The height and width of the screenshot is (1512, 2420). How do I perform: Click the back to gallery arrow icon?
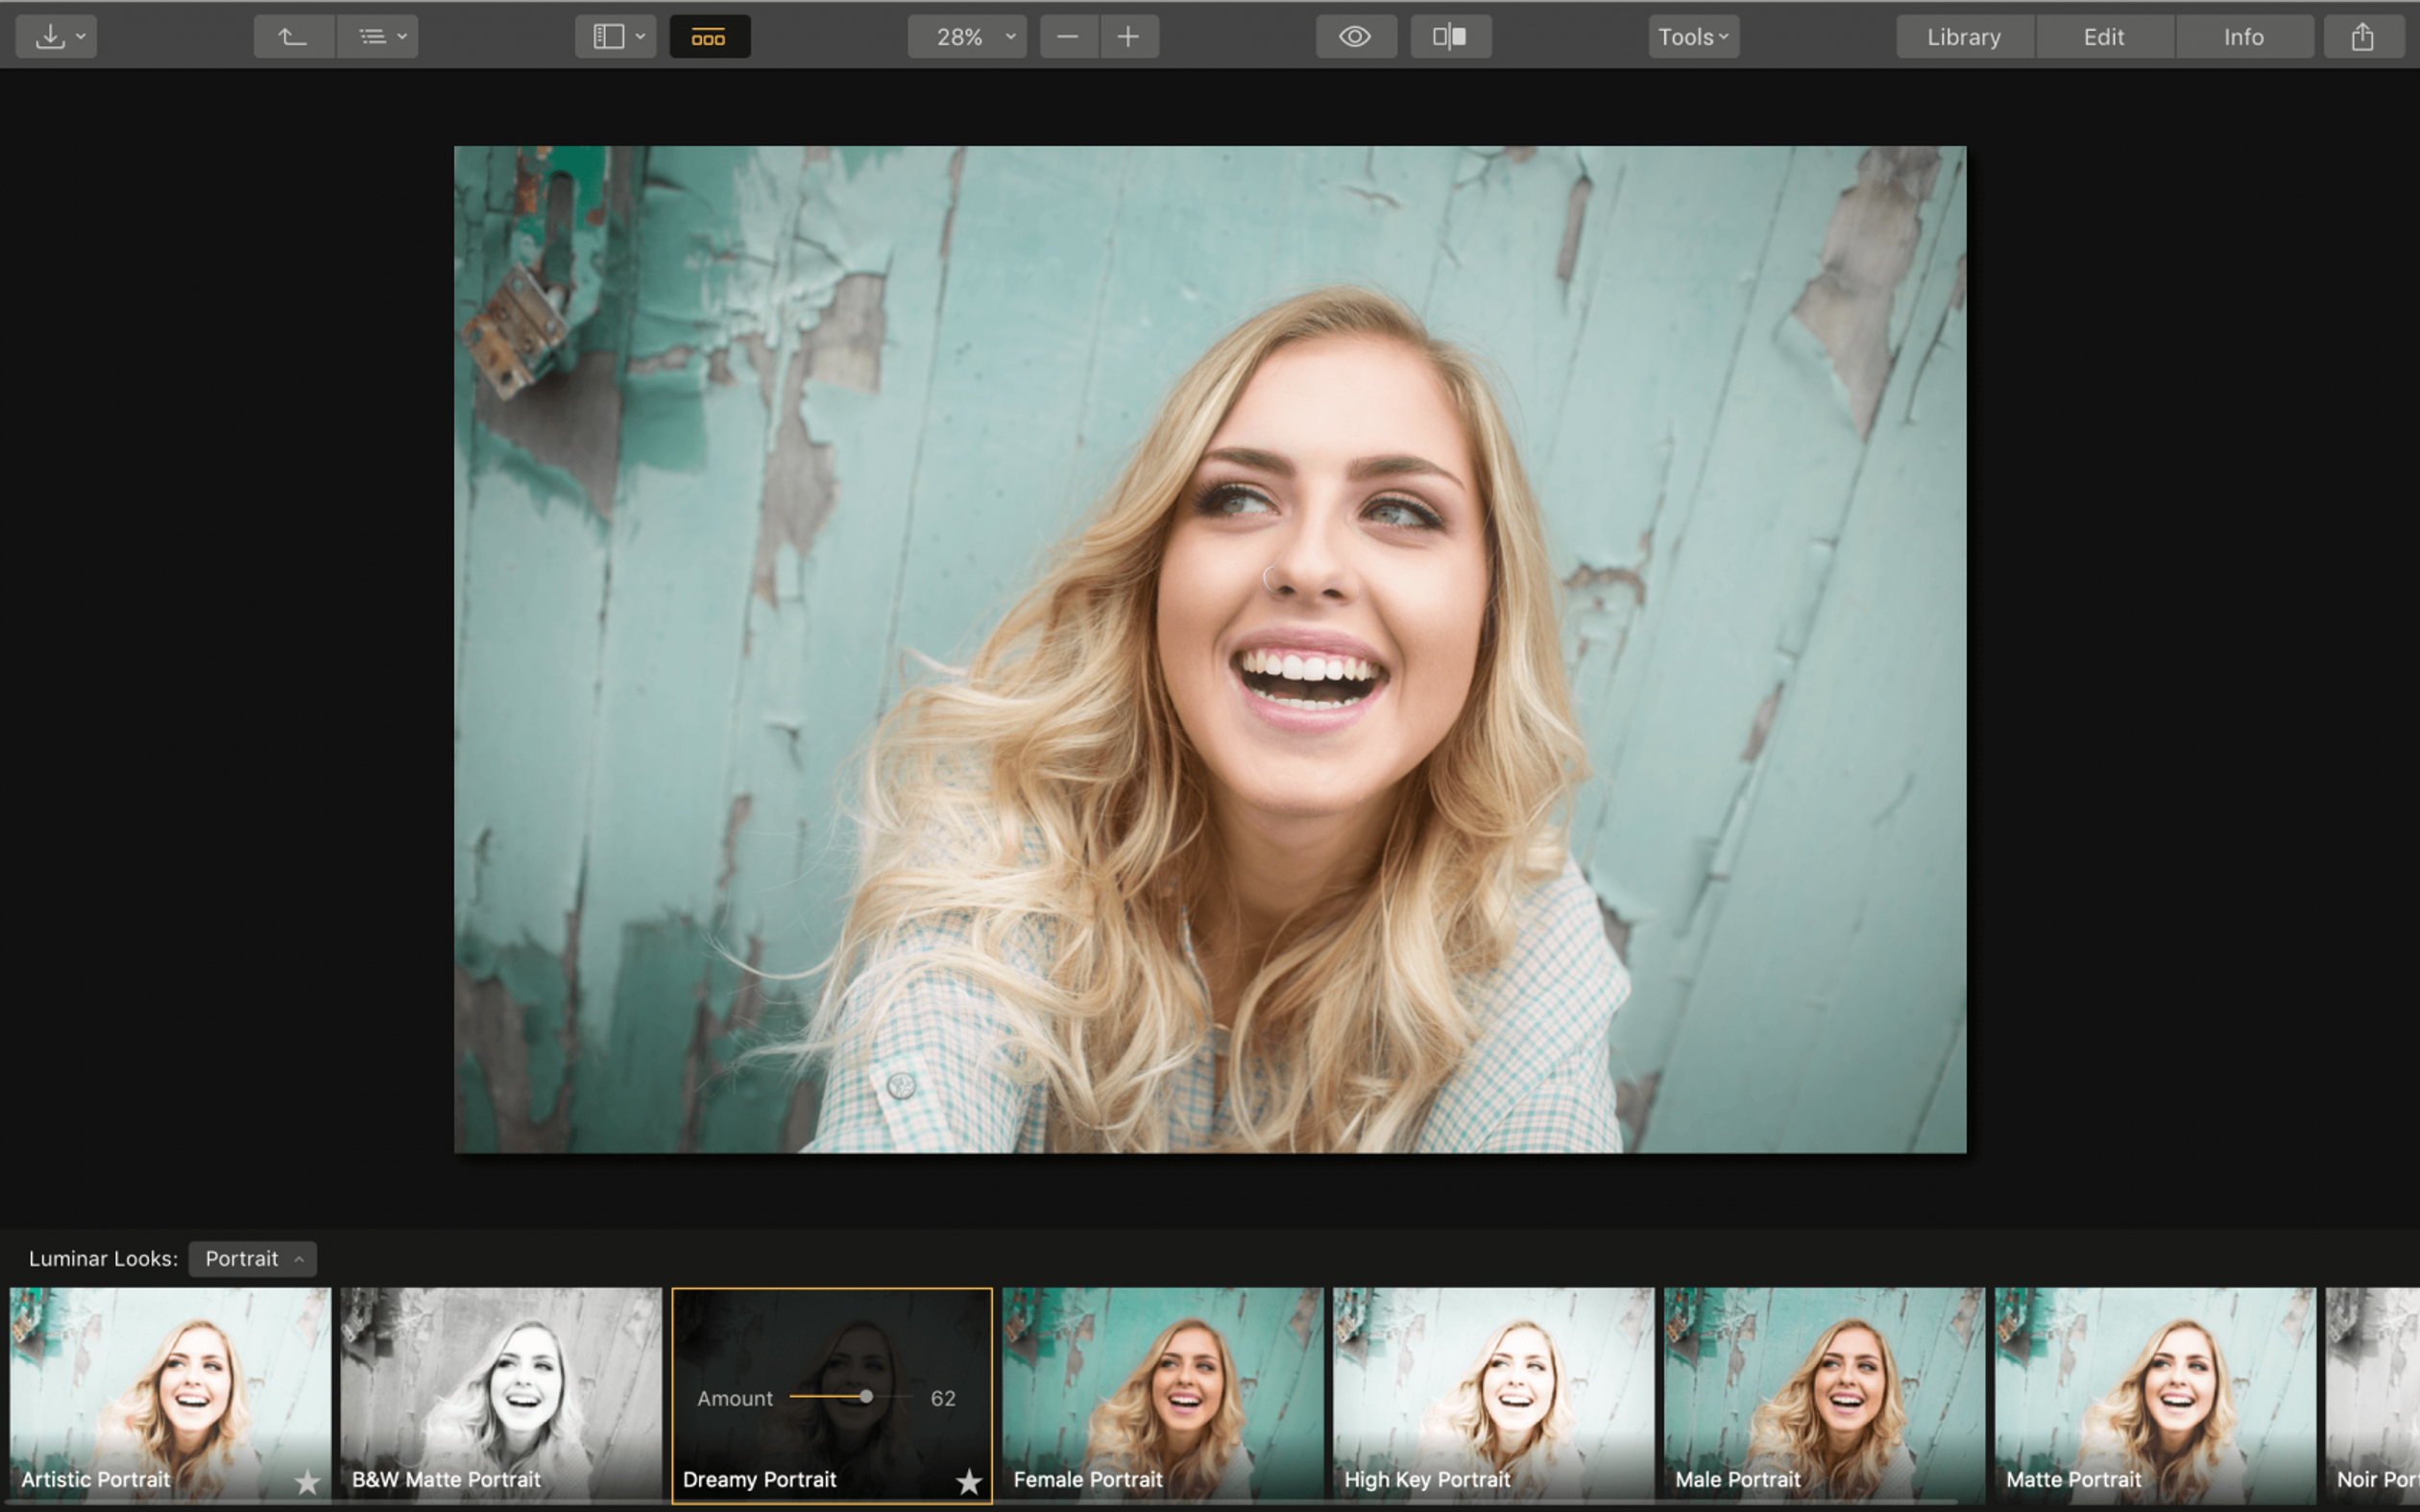tap(292, 37)
